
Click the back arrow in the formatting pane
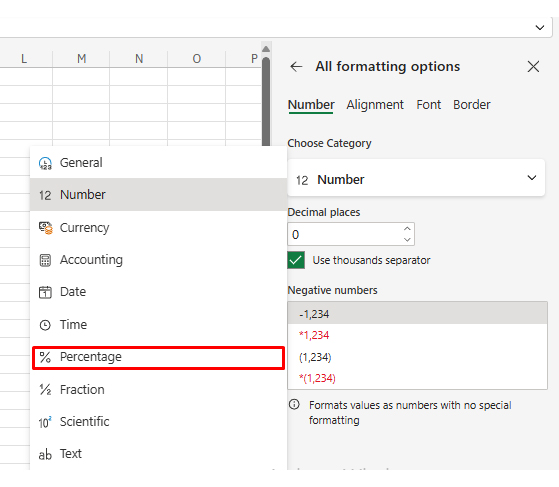click(x=296, y=67)
